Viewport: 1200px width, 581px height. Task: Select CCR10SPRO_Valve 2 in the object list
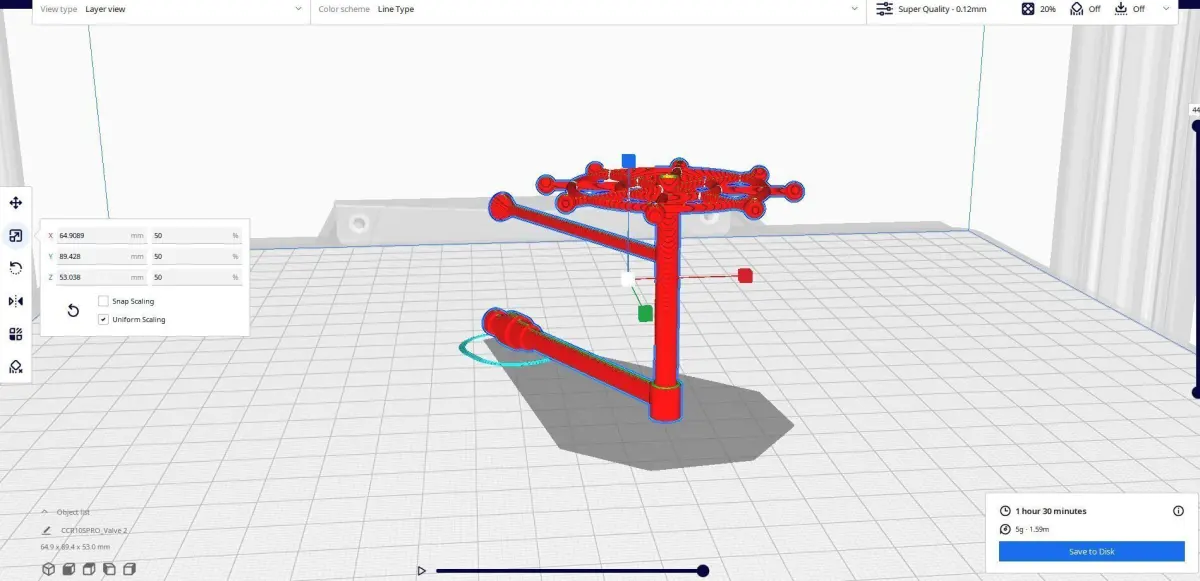pyautogui.click(x=94, y=530)
